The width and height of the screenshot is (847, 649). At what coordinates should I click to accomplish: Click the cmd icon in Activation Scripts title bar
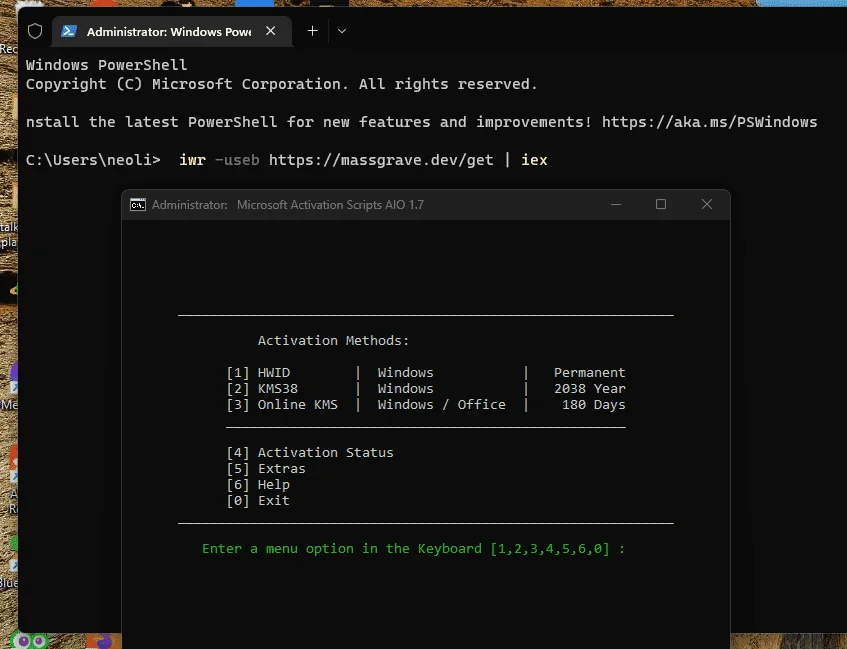(138, 205)
